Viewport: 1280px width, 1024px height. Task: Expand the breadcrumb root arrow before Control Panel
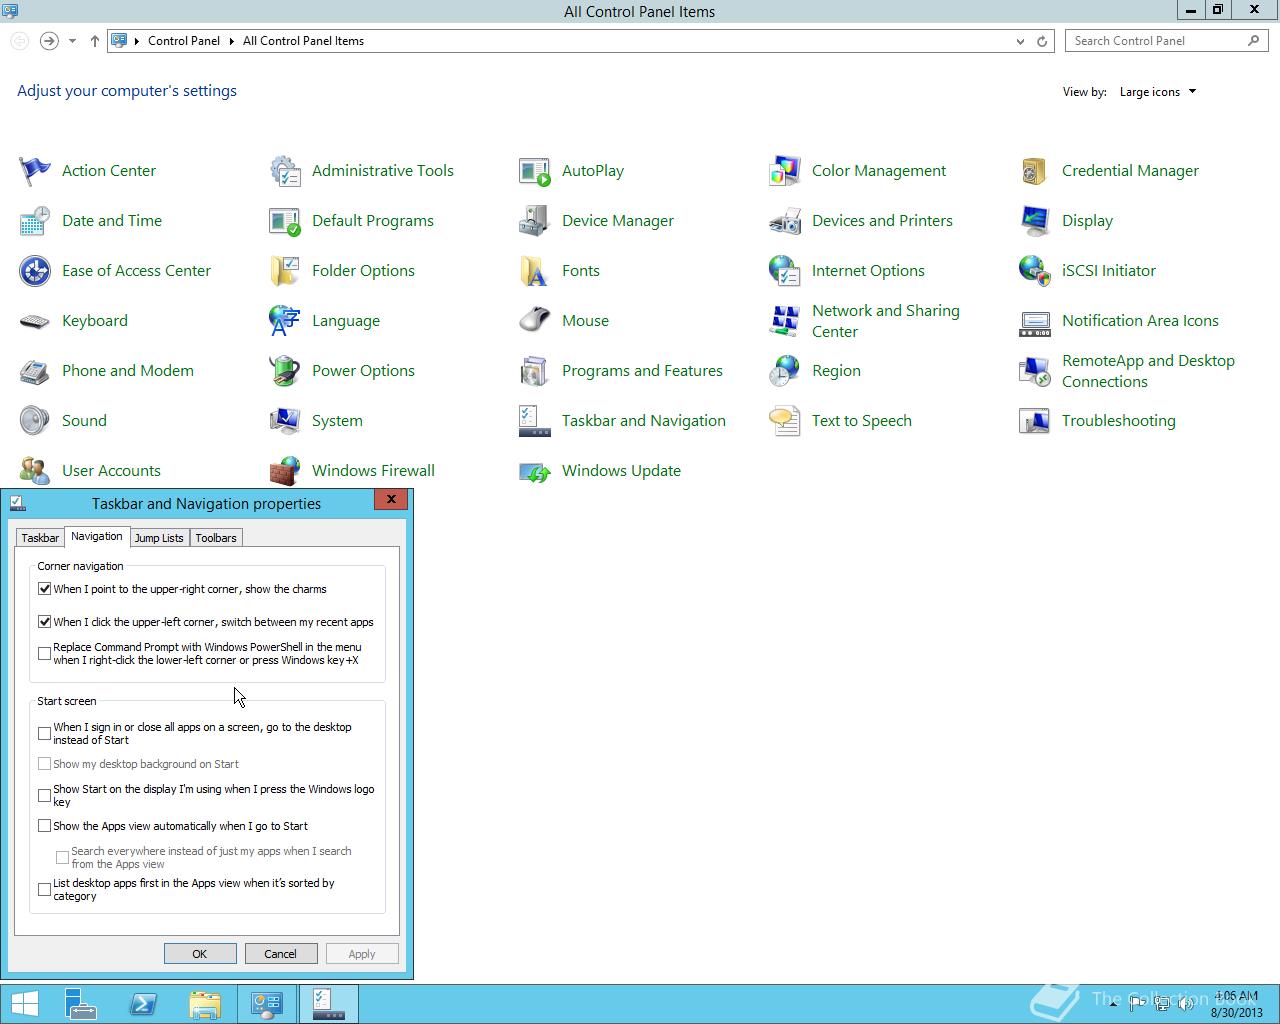tap(137, 41)
